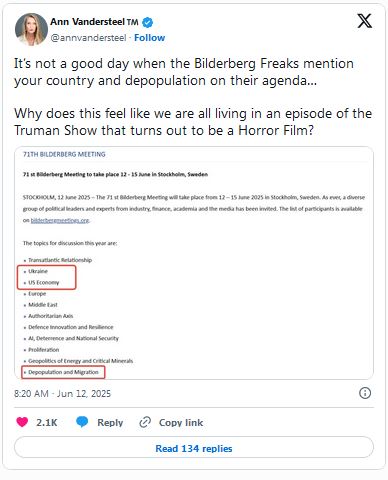Open the X logo link
This screenshot has height=480, width=388.
tap(364, 21)
